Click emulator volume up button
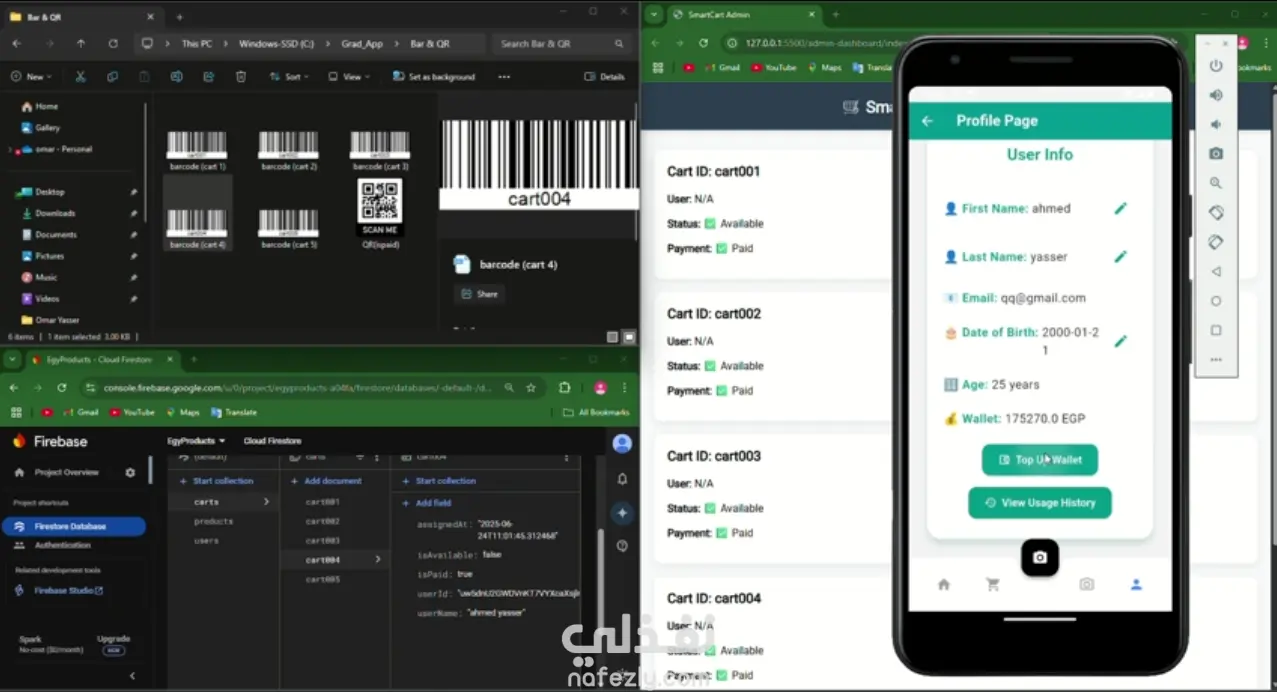 tap(1216, 95)
